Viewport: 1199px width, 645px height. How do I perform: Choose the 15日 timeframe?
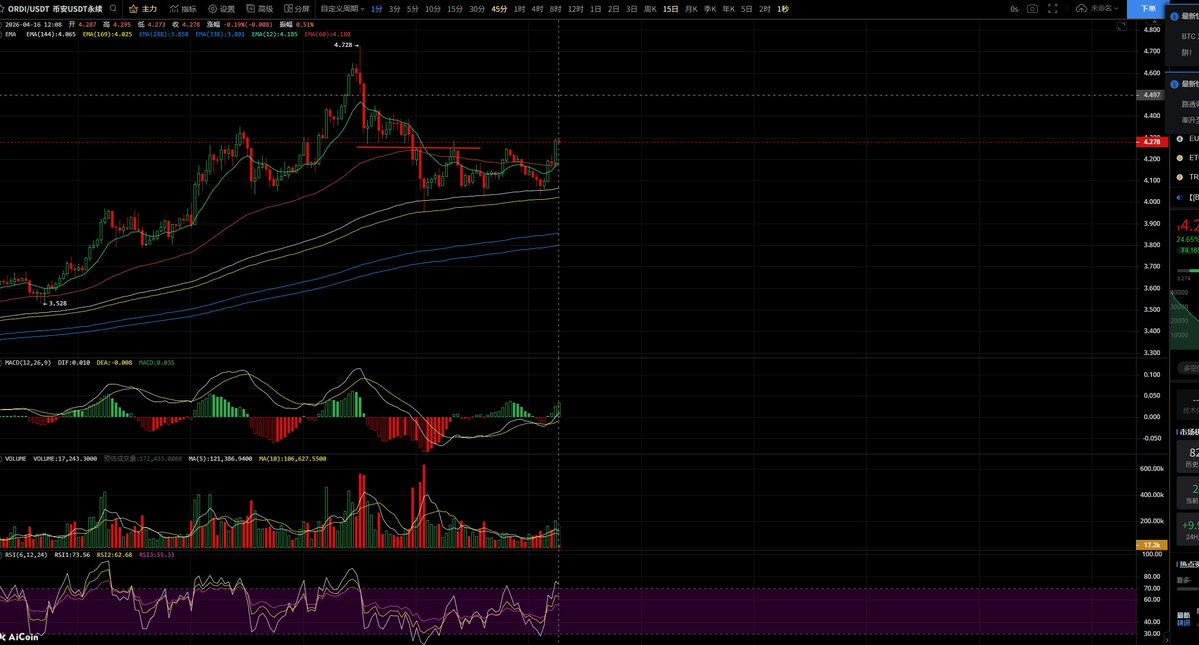point(671,9)
